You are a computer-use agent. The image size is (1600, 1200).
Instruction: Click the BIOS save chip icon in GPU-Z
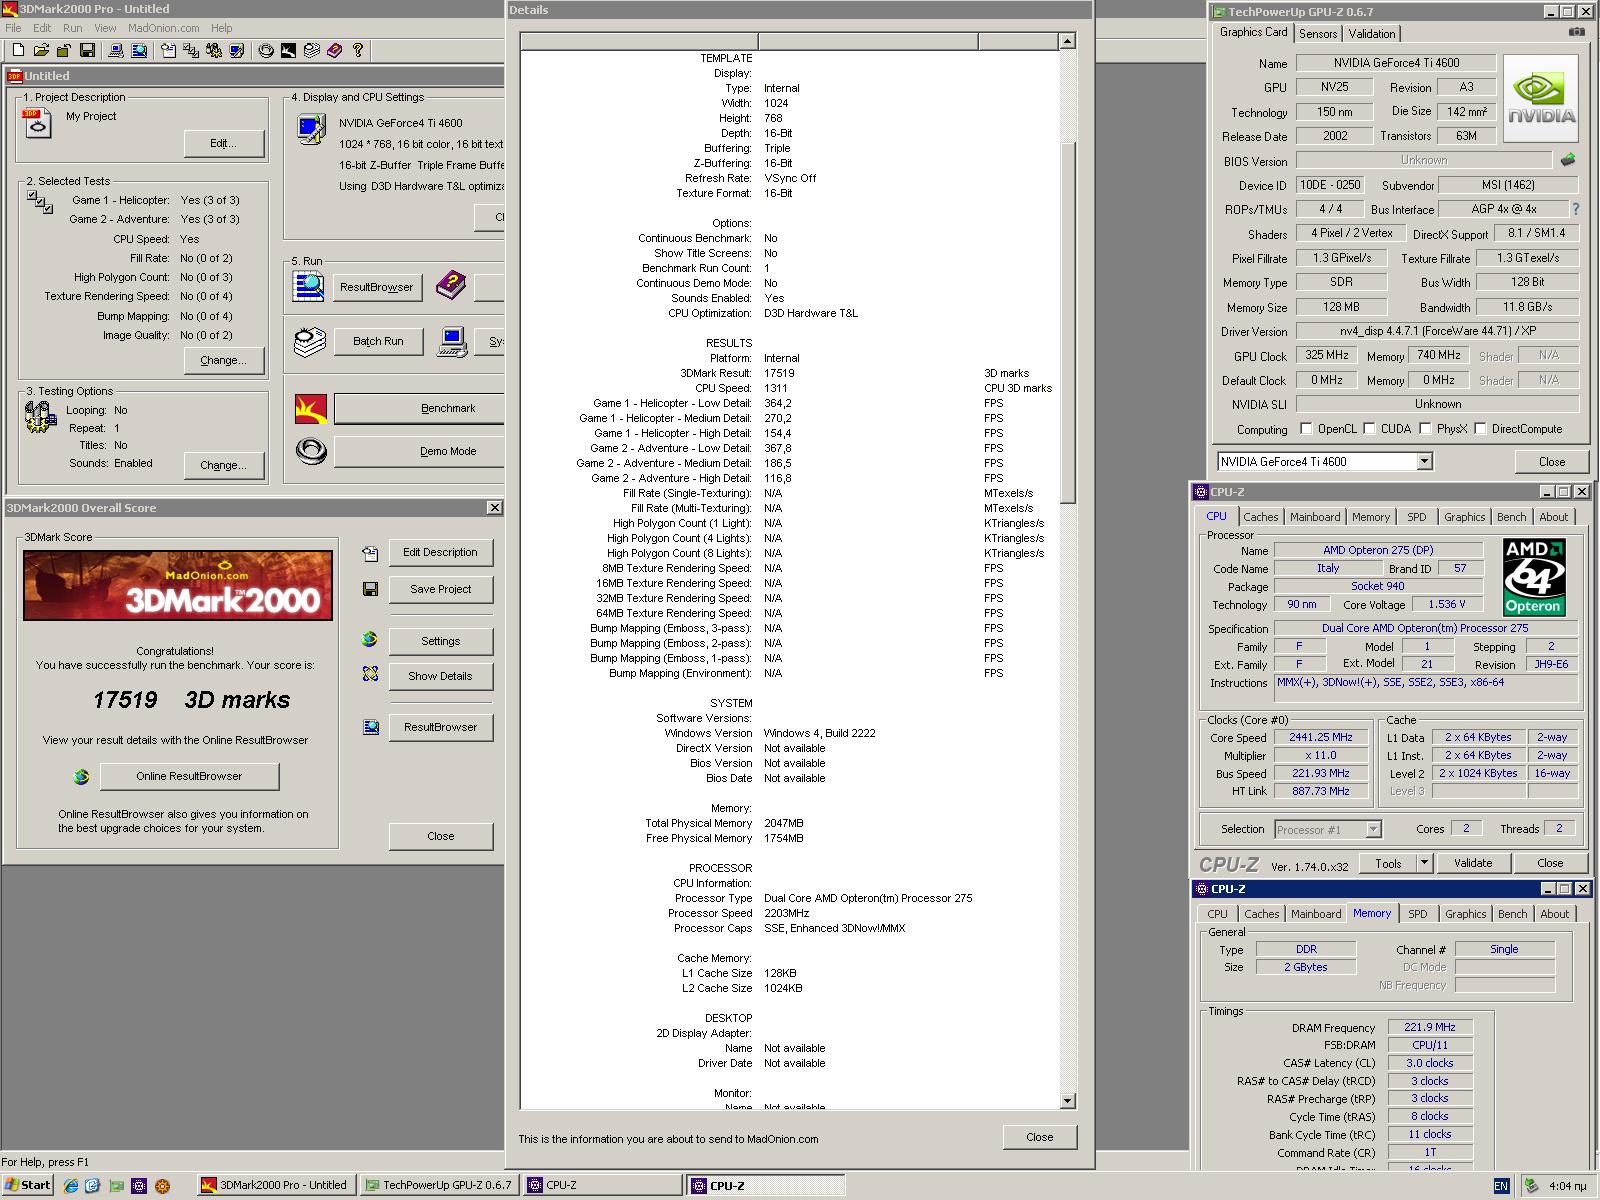(x=1568, y=160)
